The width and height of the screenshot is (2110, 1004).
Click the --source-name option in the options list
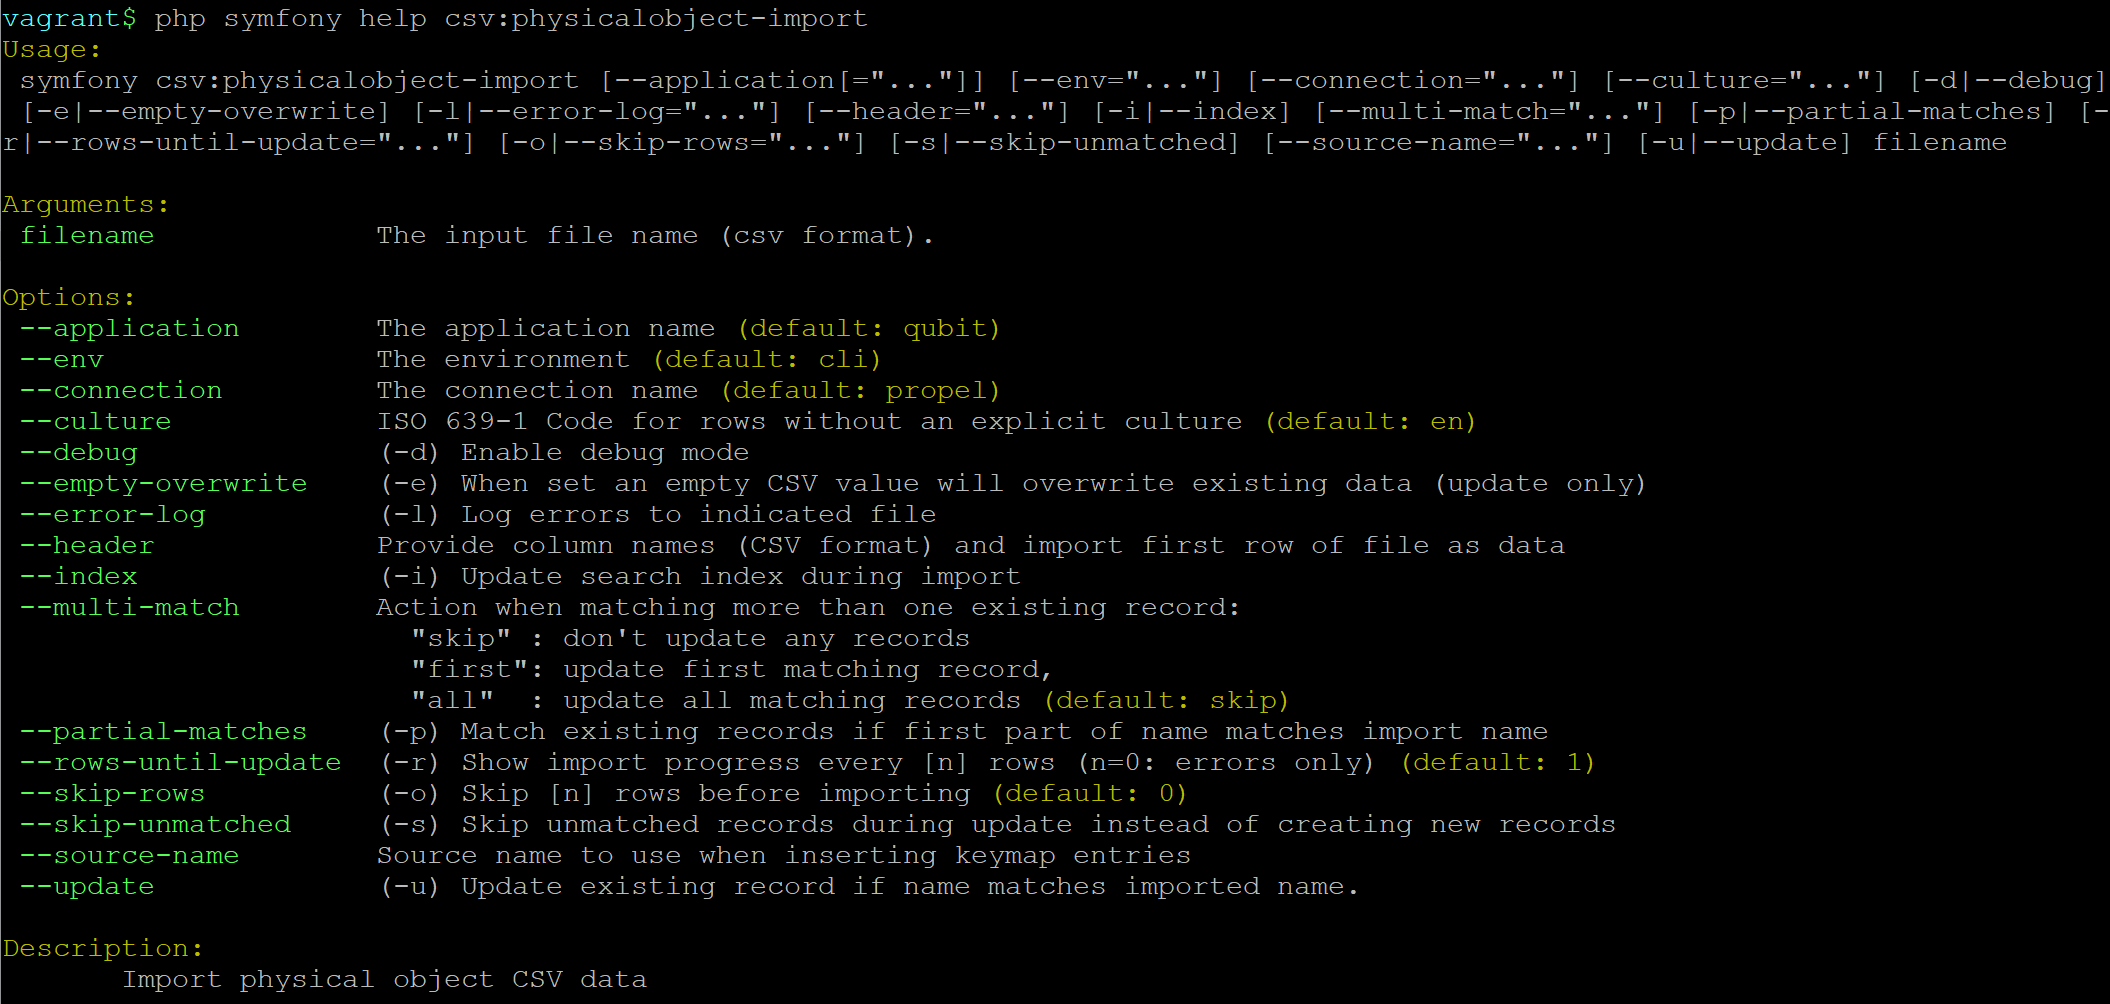tap(129, 856)
